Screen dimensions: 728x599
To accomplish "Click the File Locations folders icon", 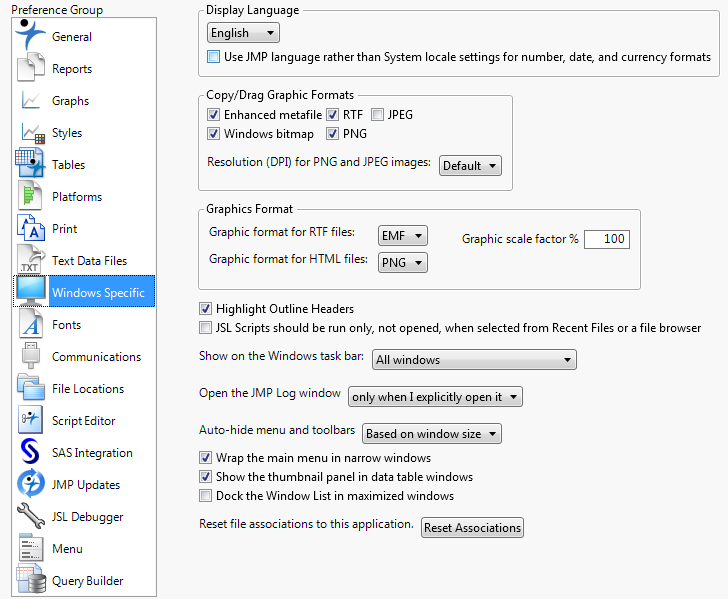I will click(x=31, y=387).
